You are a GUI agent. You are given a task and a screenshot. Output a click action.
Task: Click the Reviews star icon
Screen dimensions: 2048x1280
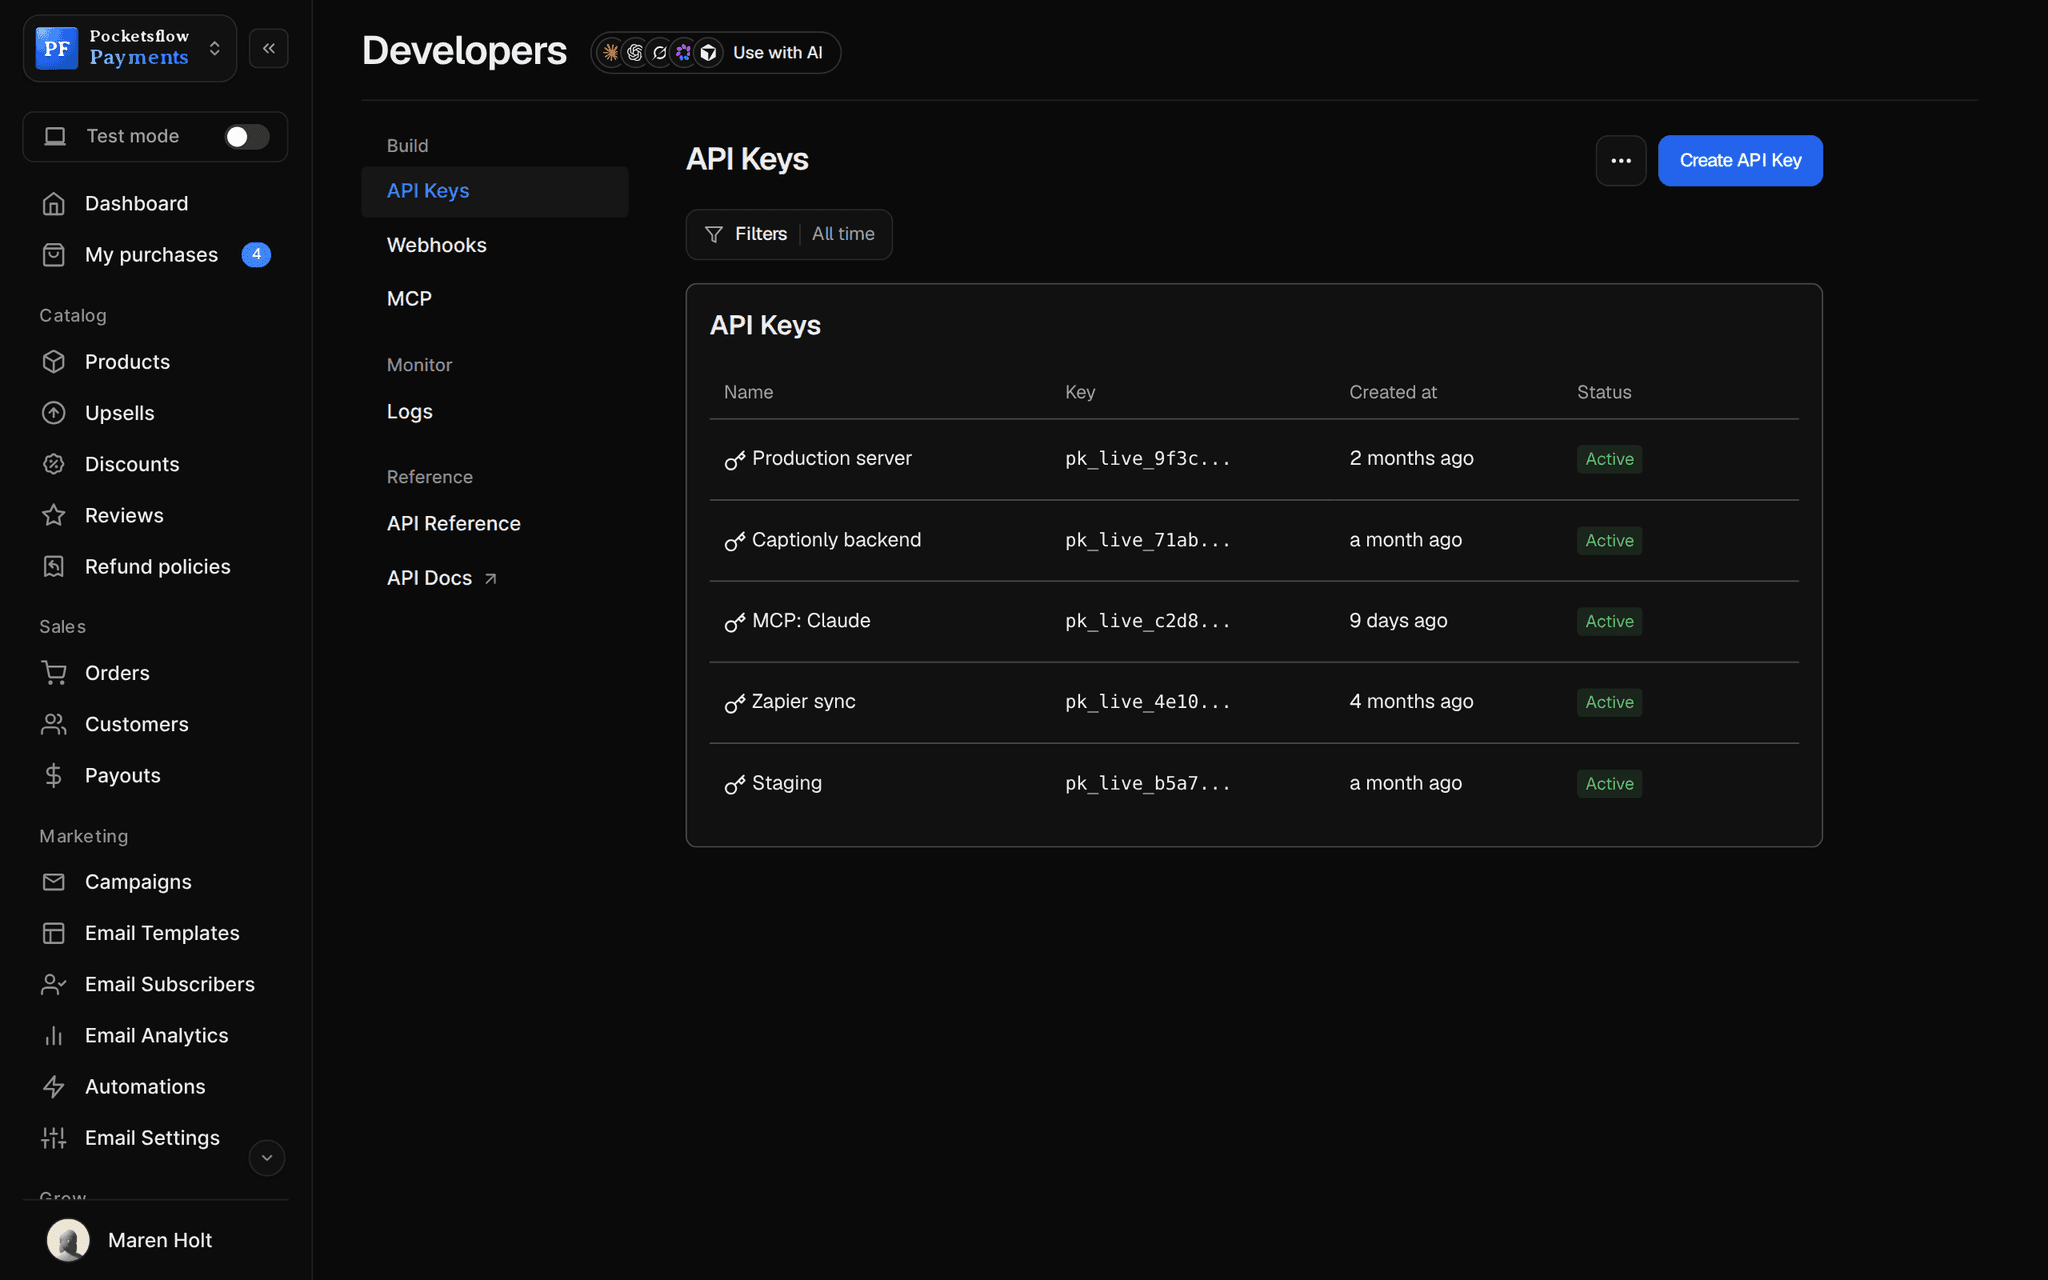pyautogui.click(x=54, y=515)
